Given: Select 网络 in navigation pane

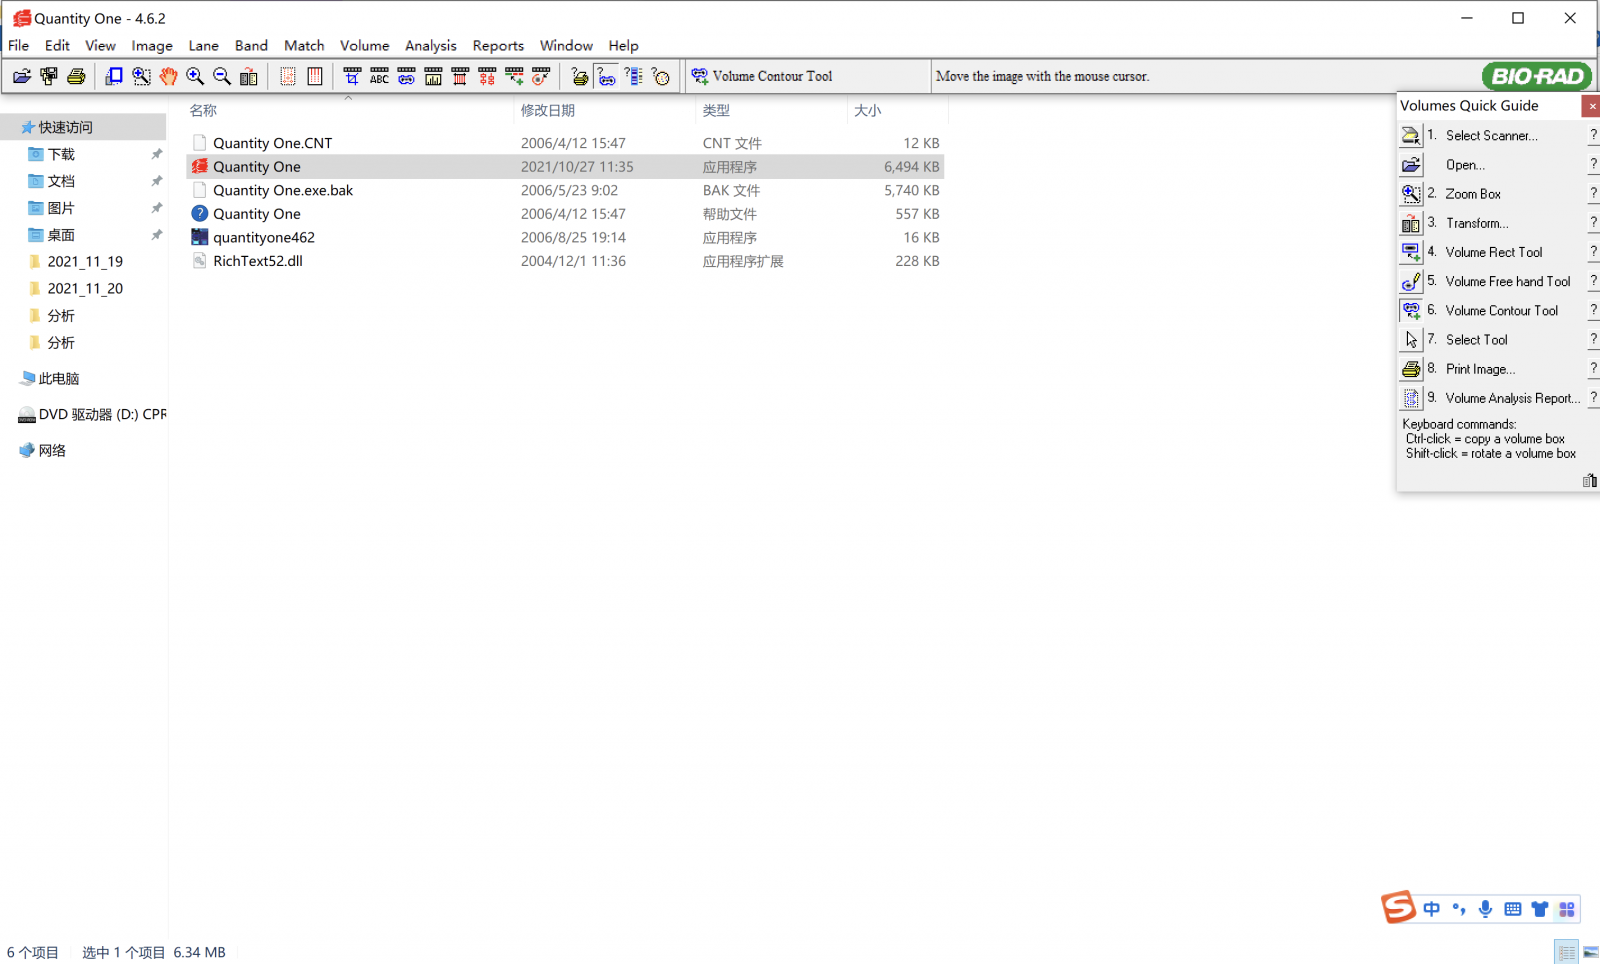Looking at the screenshot, I should [52, 450].
